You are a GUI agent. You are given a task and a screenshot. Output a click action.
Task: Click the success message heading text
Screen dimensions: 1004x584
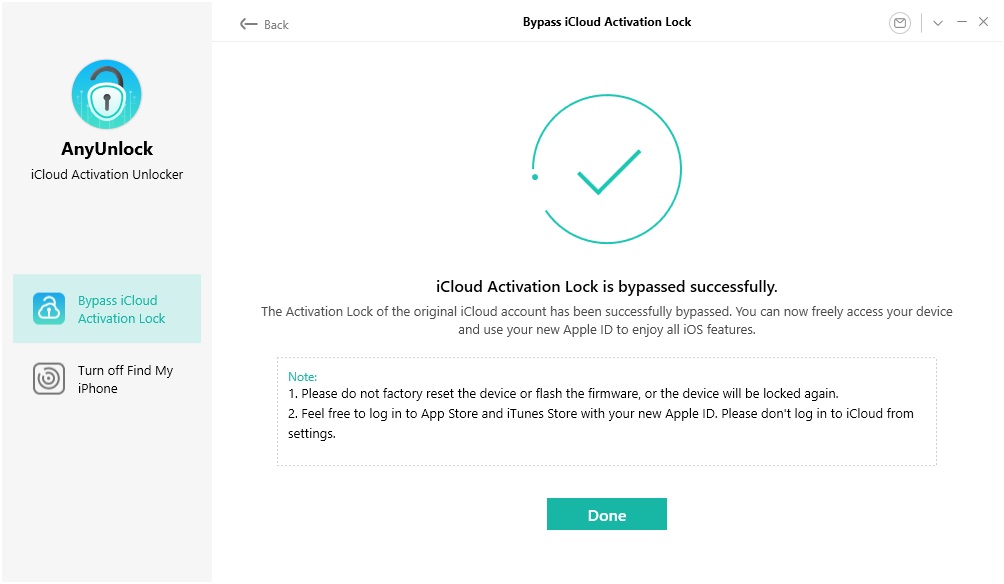[606, 286]
